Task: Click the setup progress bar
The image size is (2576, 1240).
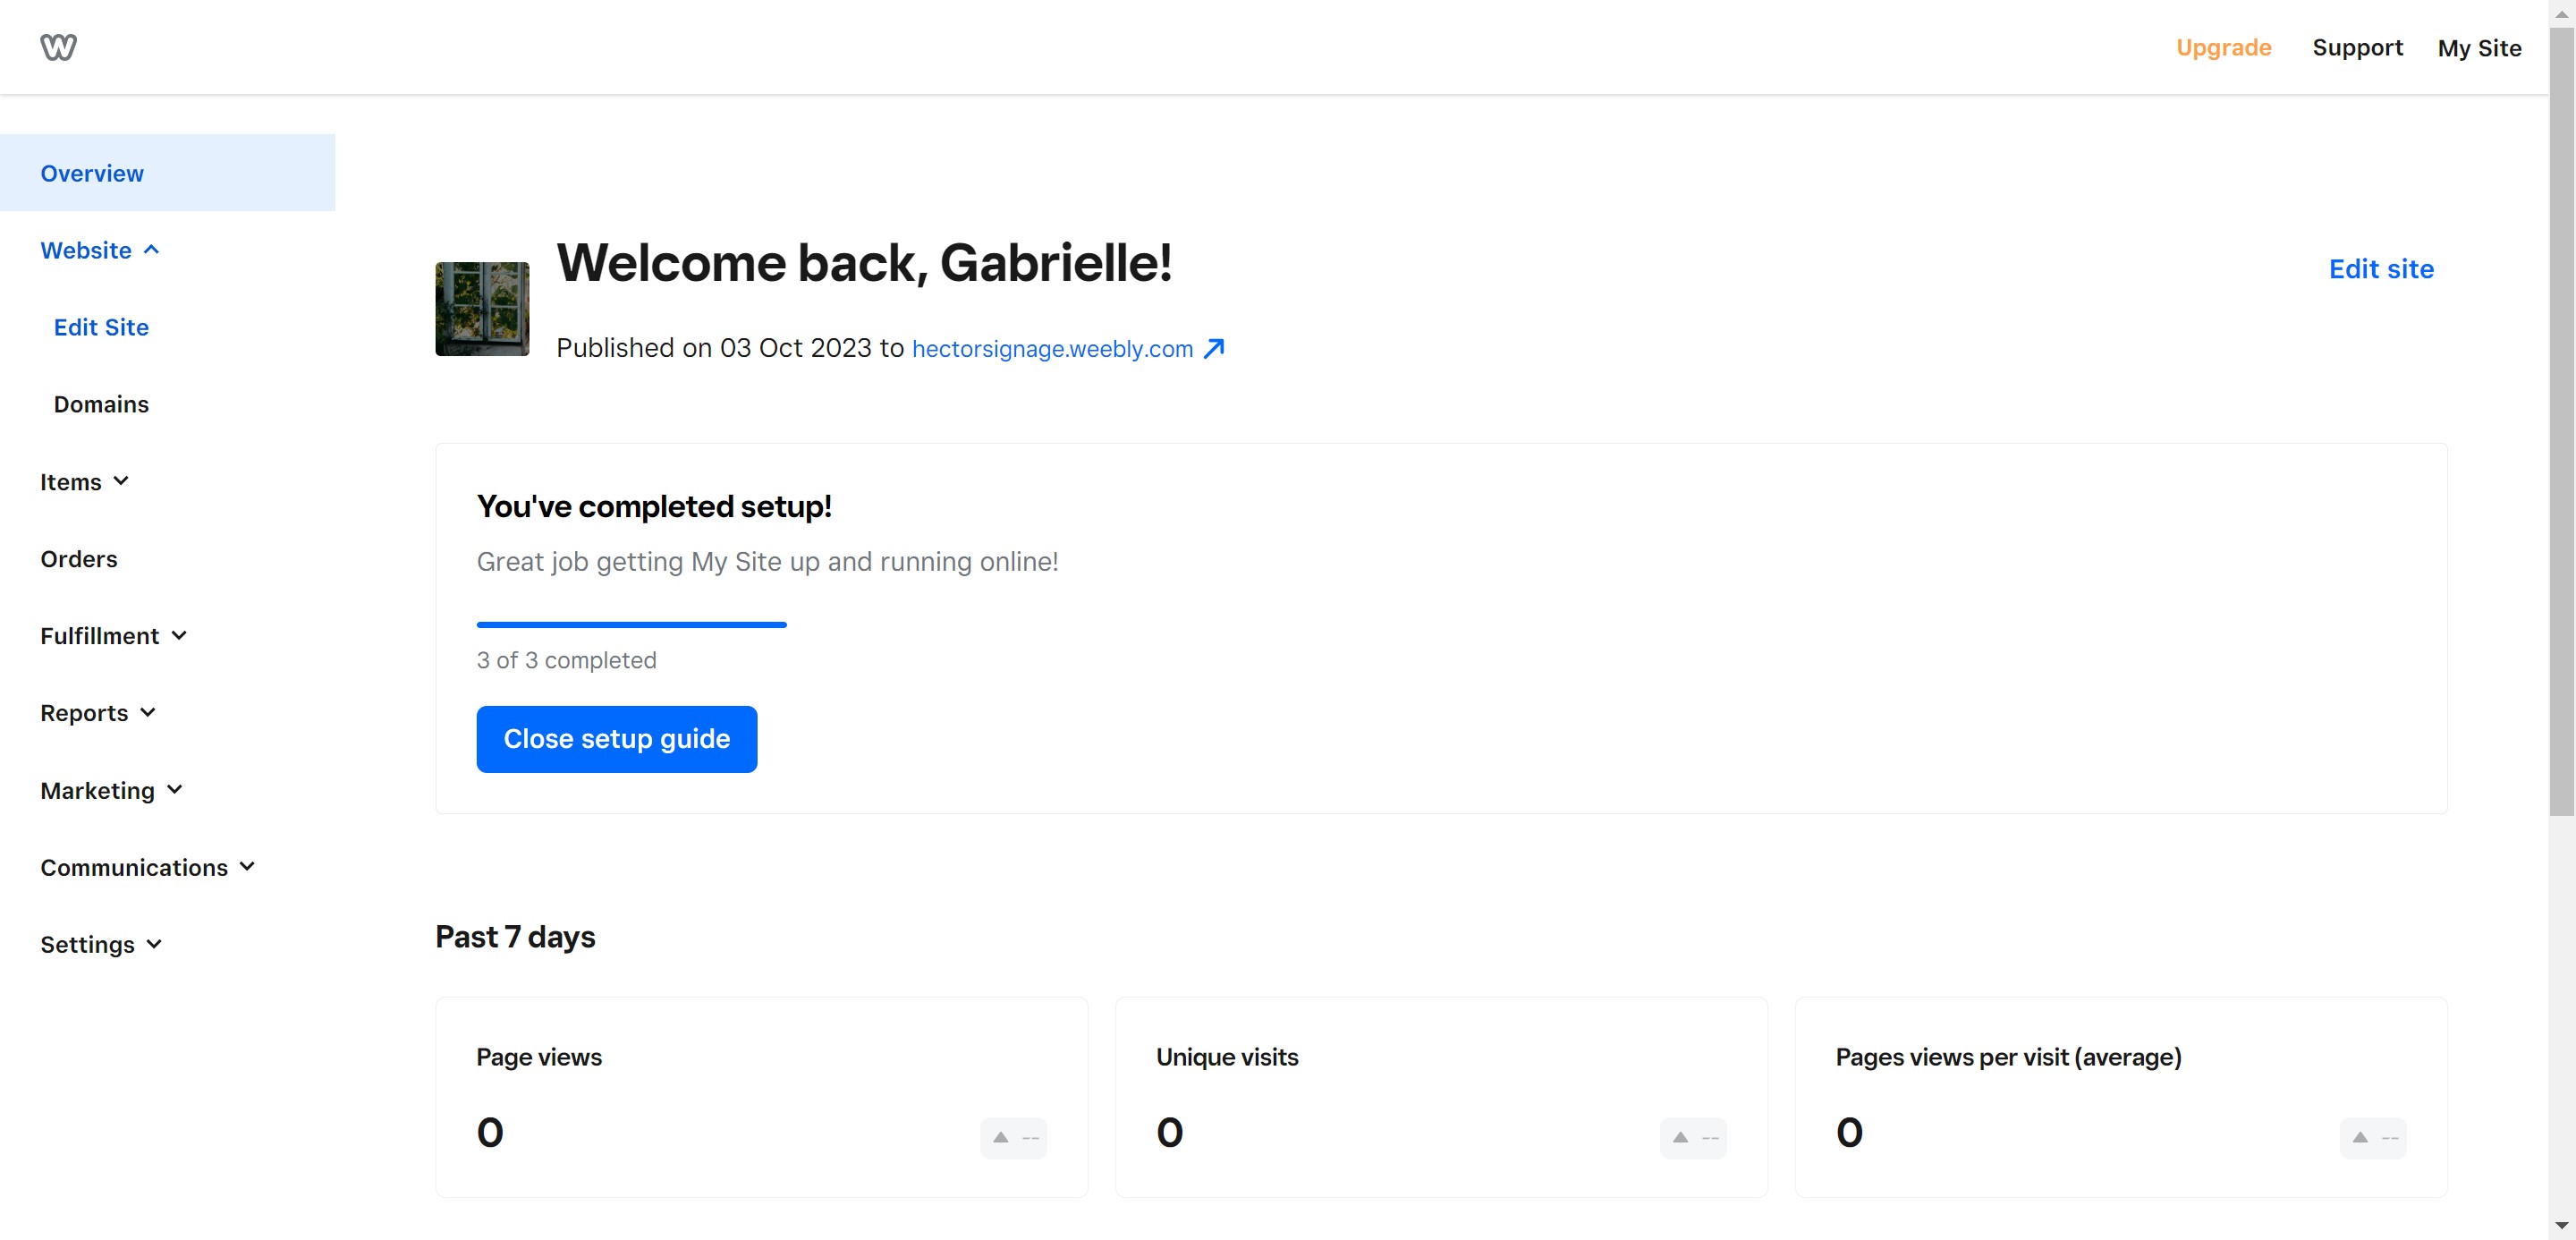Action: [631, 625]
